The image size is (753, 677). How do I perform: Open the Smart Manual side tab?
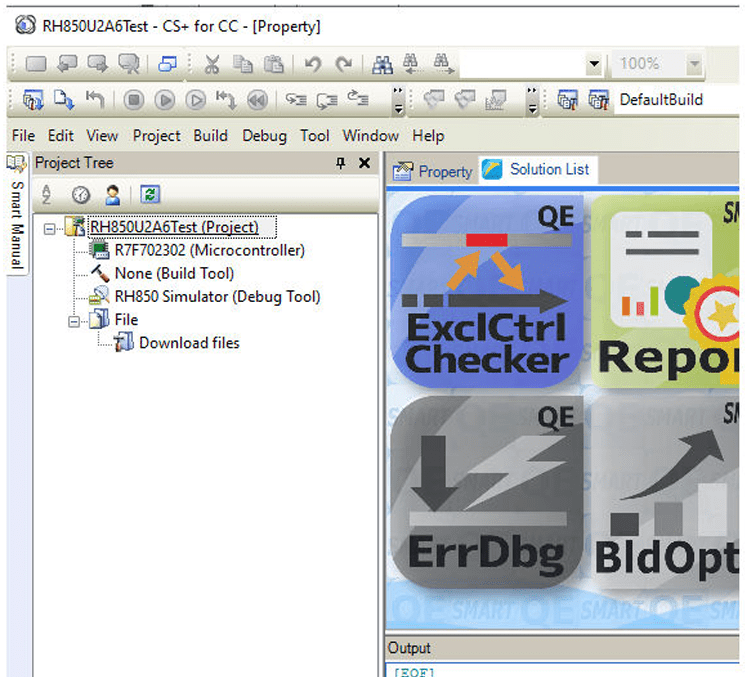tap(16, 220)
